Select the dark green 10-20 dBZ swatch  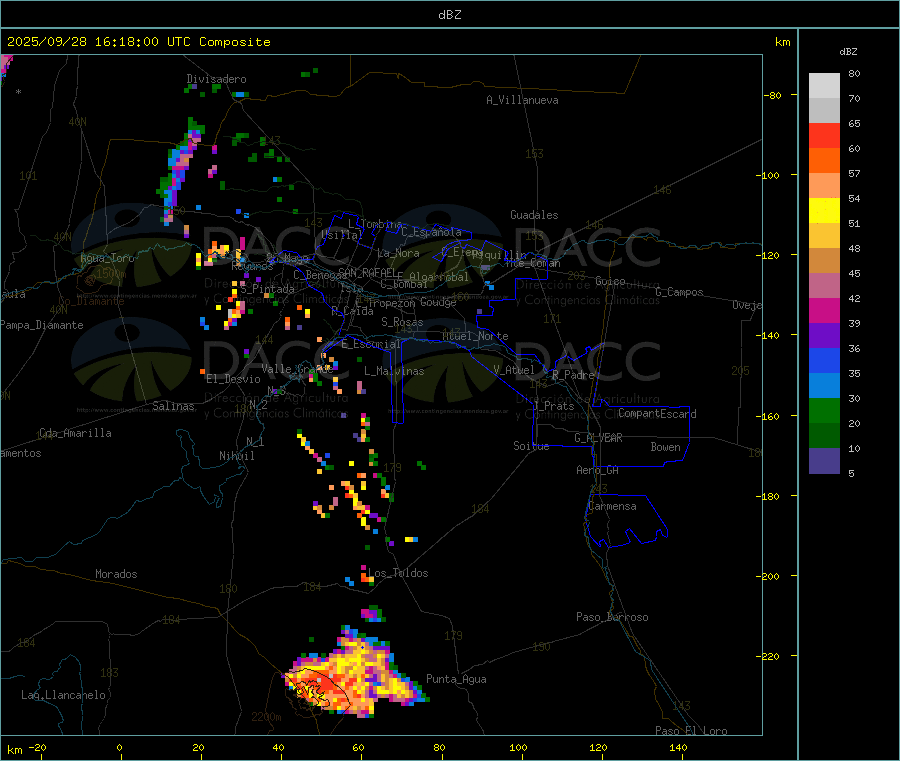click(x=824, y=436)
